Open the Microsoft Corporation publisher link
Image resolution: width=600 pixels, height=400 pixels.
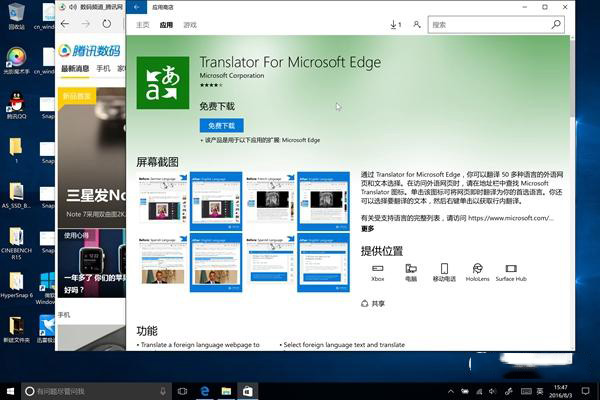tap(232, 75)
